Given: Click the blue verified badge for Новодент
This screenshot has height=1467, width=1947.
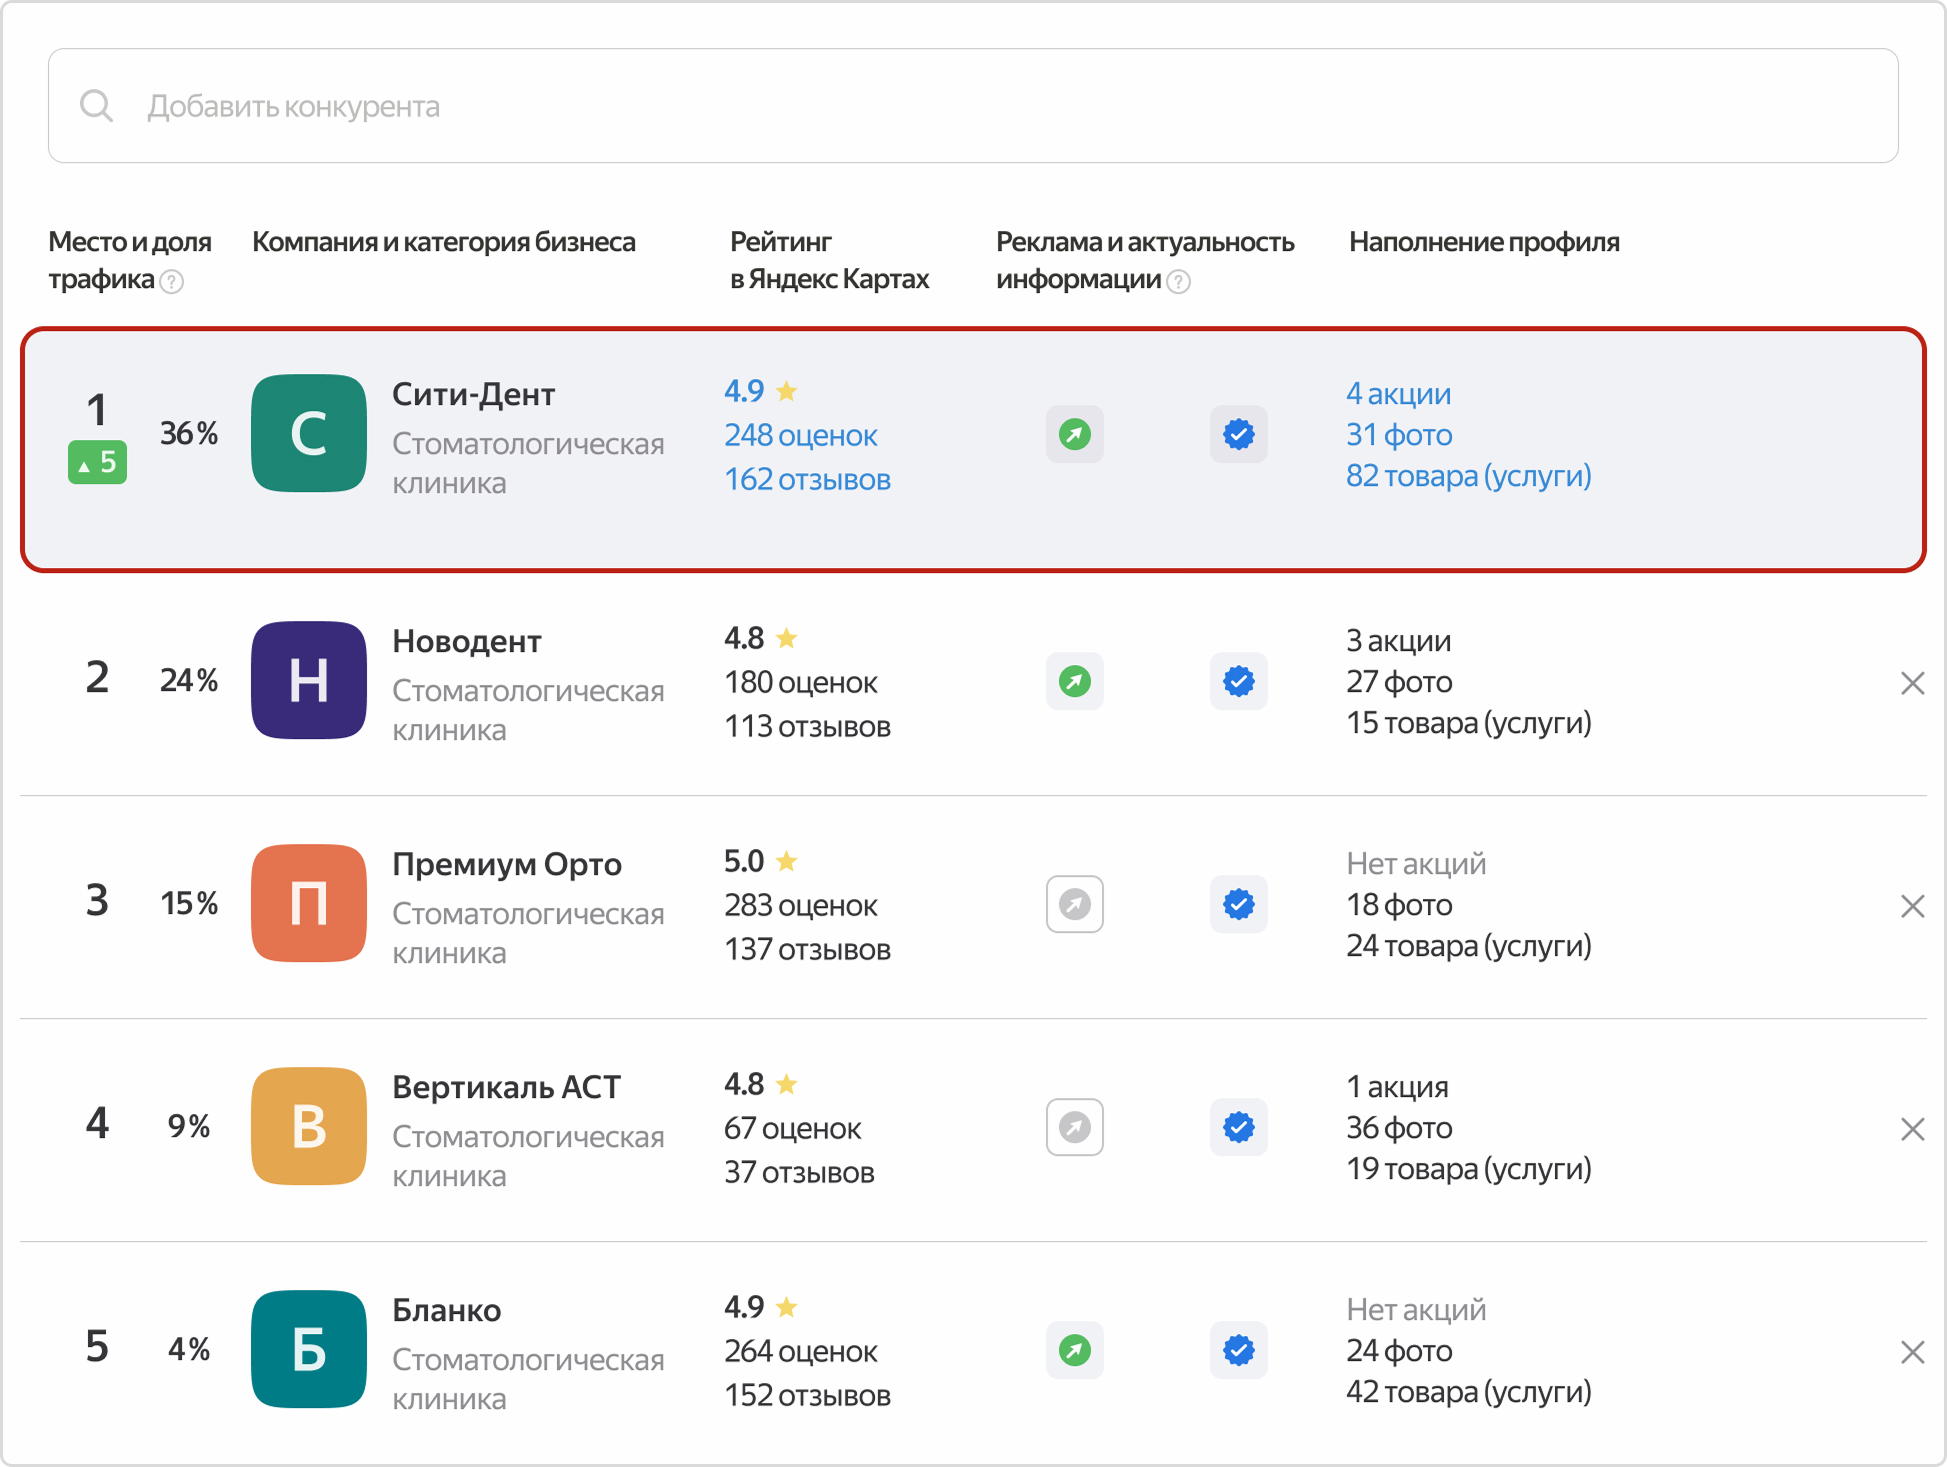Looking at the screenshot, I should click(x=1238, y=681).
